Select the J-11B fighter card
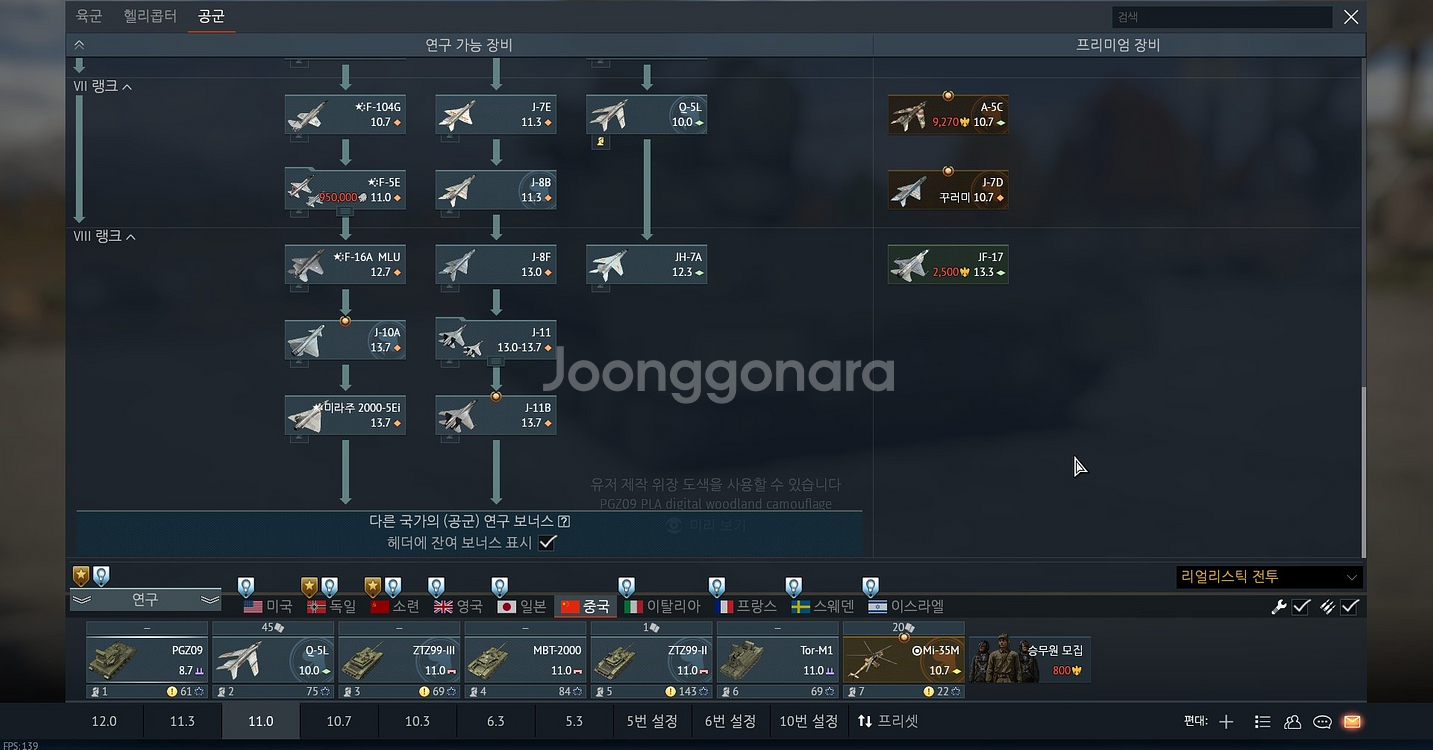The image size is (1433, 750). (496, 414)
